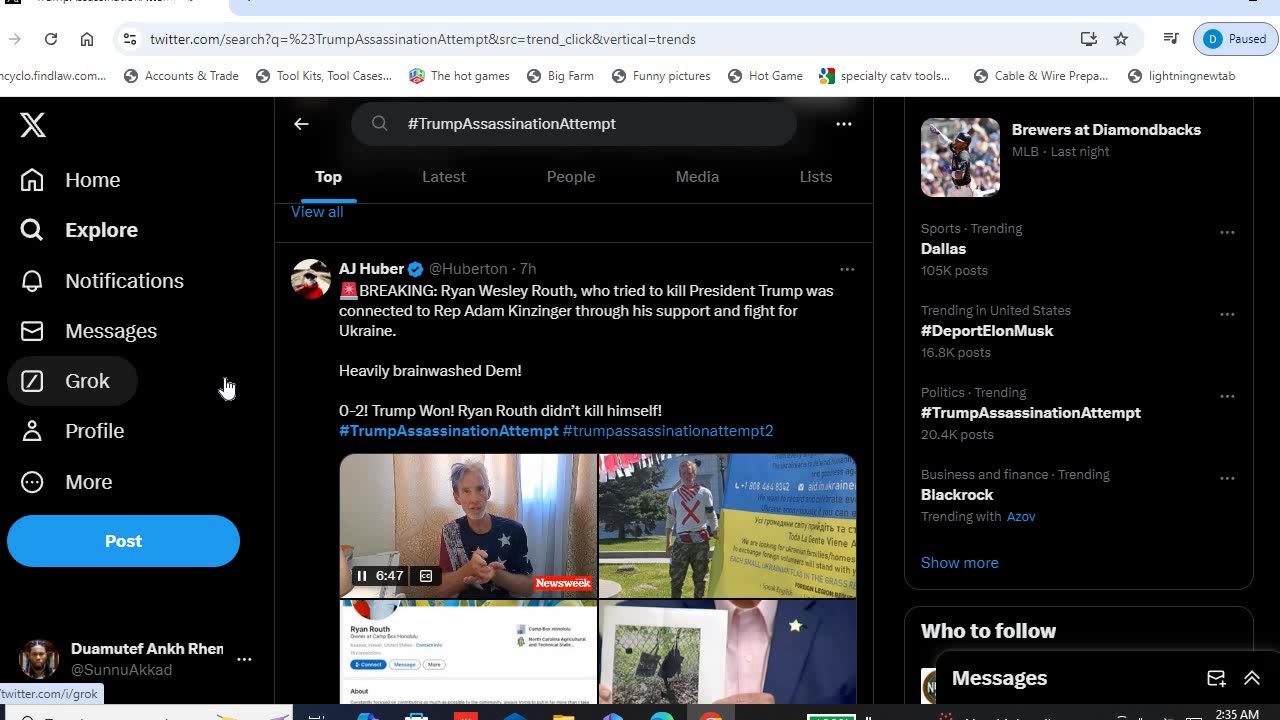
Task: Bookmark this page with the star
Action: click(1121, 39)
